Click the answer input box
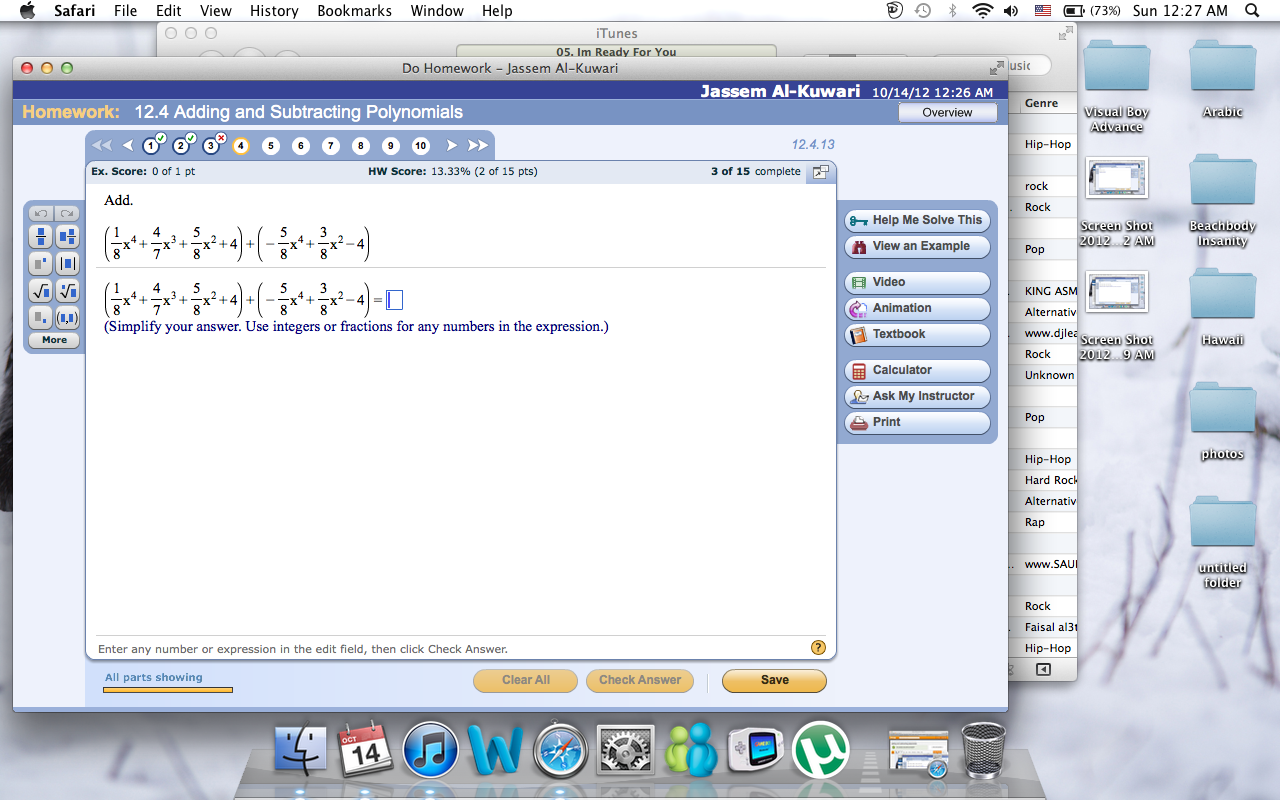This screenshot has width=1280, height=800. [395, 299]
